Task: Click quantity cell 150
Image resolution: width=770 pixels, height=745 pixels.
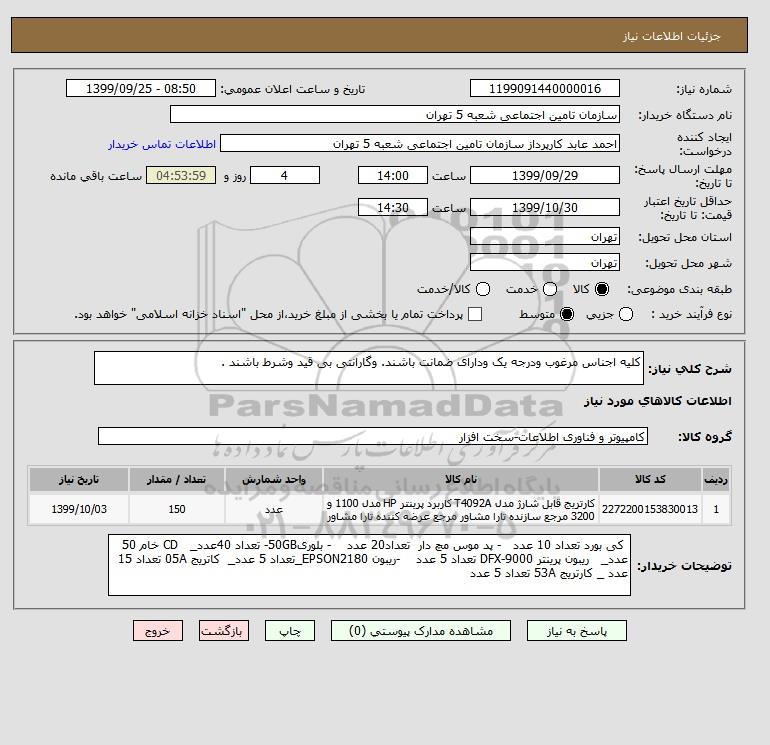Action: (177, 509)
